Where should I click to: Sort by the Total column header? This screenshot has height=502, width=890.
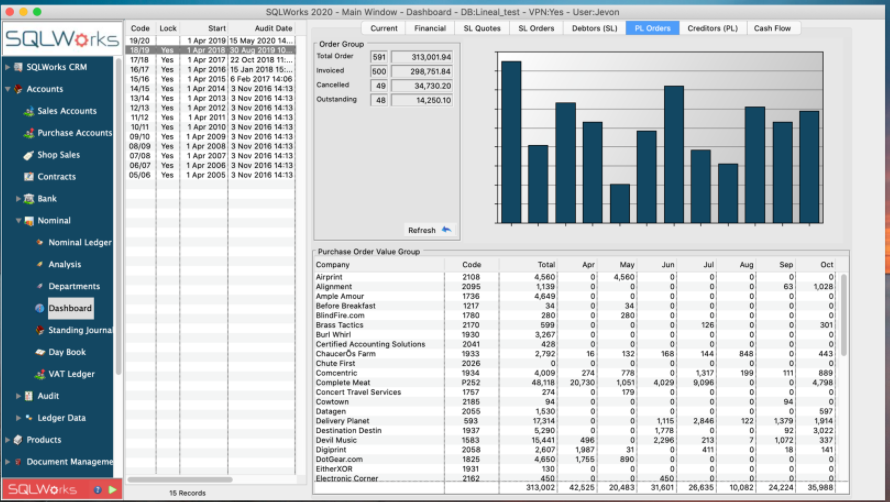[529, 265]
